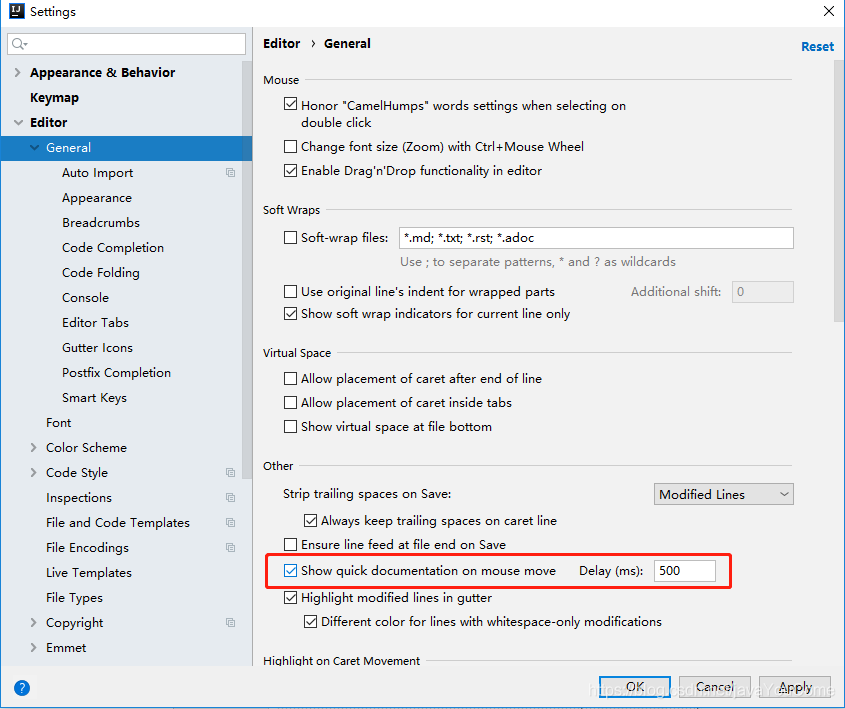
Task: Enable Change font size with Ctrl+Mouse Wheel
Action: pos(291,147)
